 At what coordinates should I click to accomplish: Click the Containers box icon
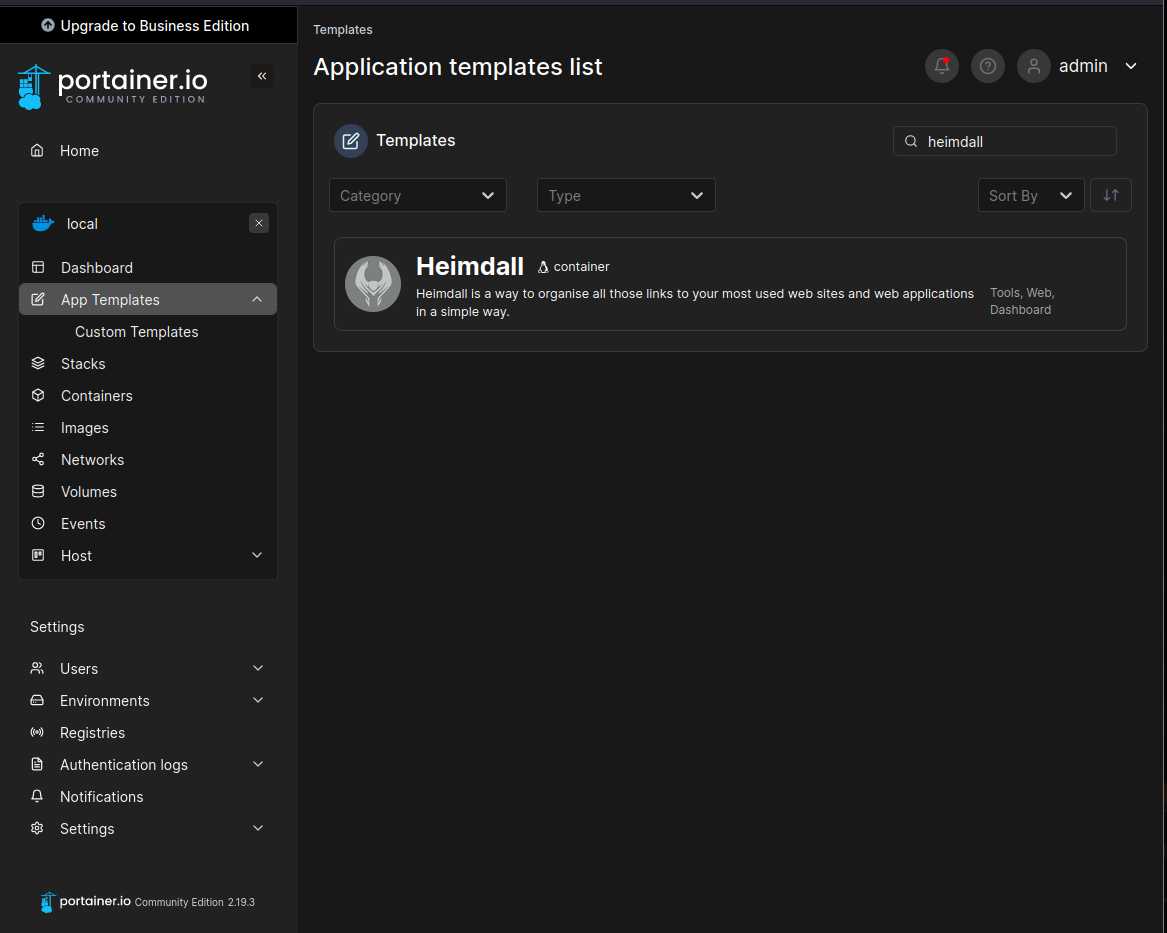pyautogui.click(x=38, y=395)
